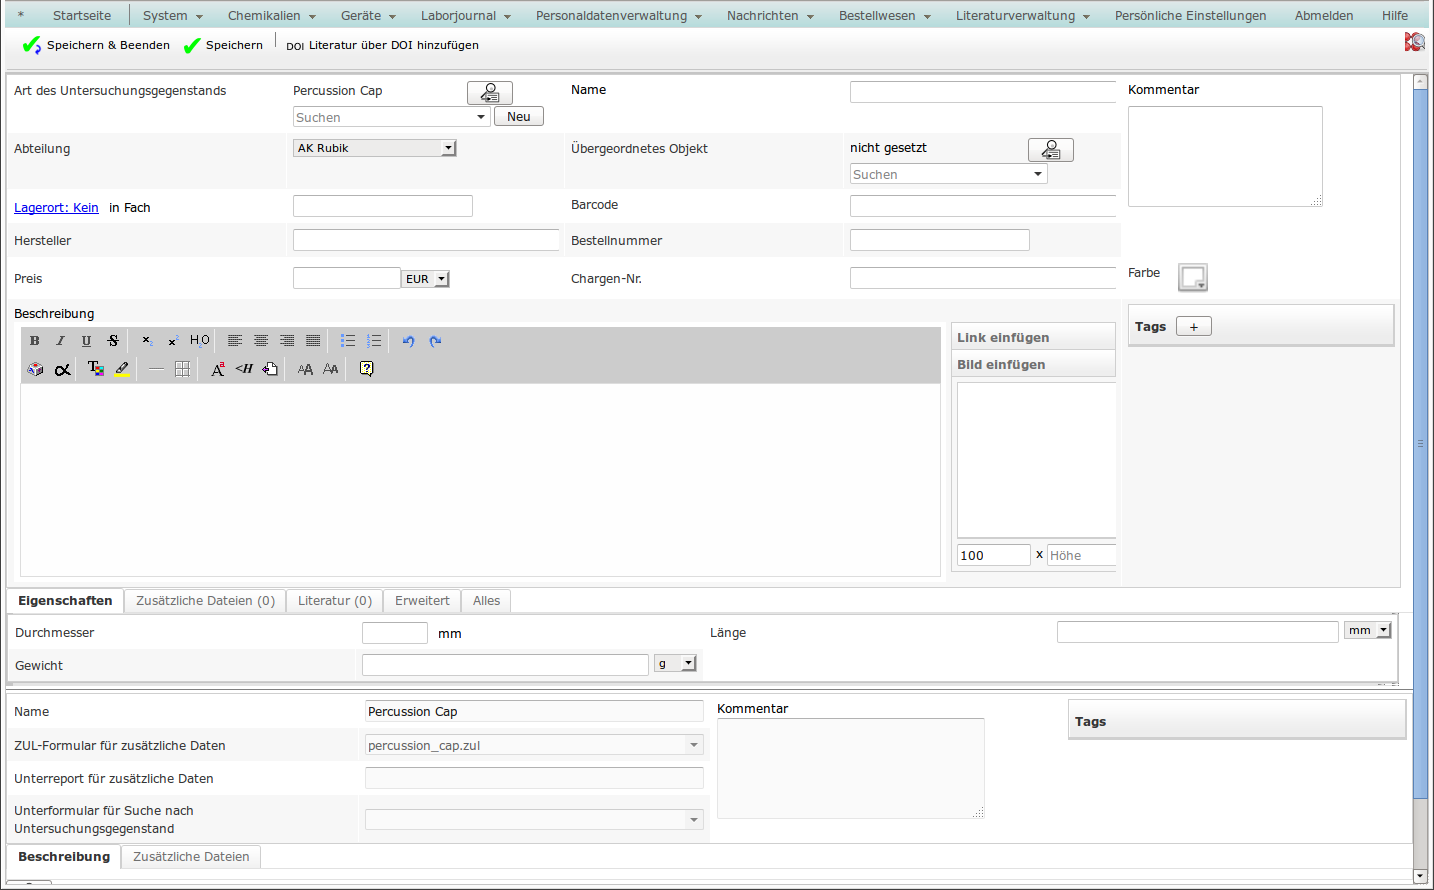Click the yellow text highlight icon
The width and height of the screenshot is (1434, 890).
pyautogui.click(x=122, y=369)
